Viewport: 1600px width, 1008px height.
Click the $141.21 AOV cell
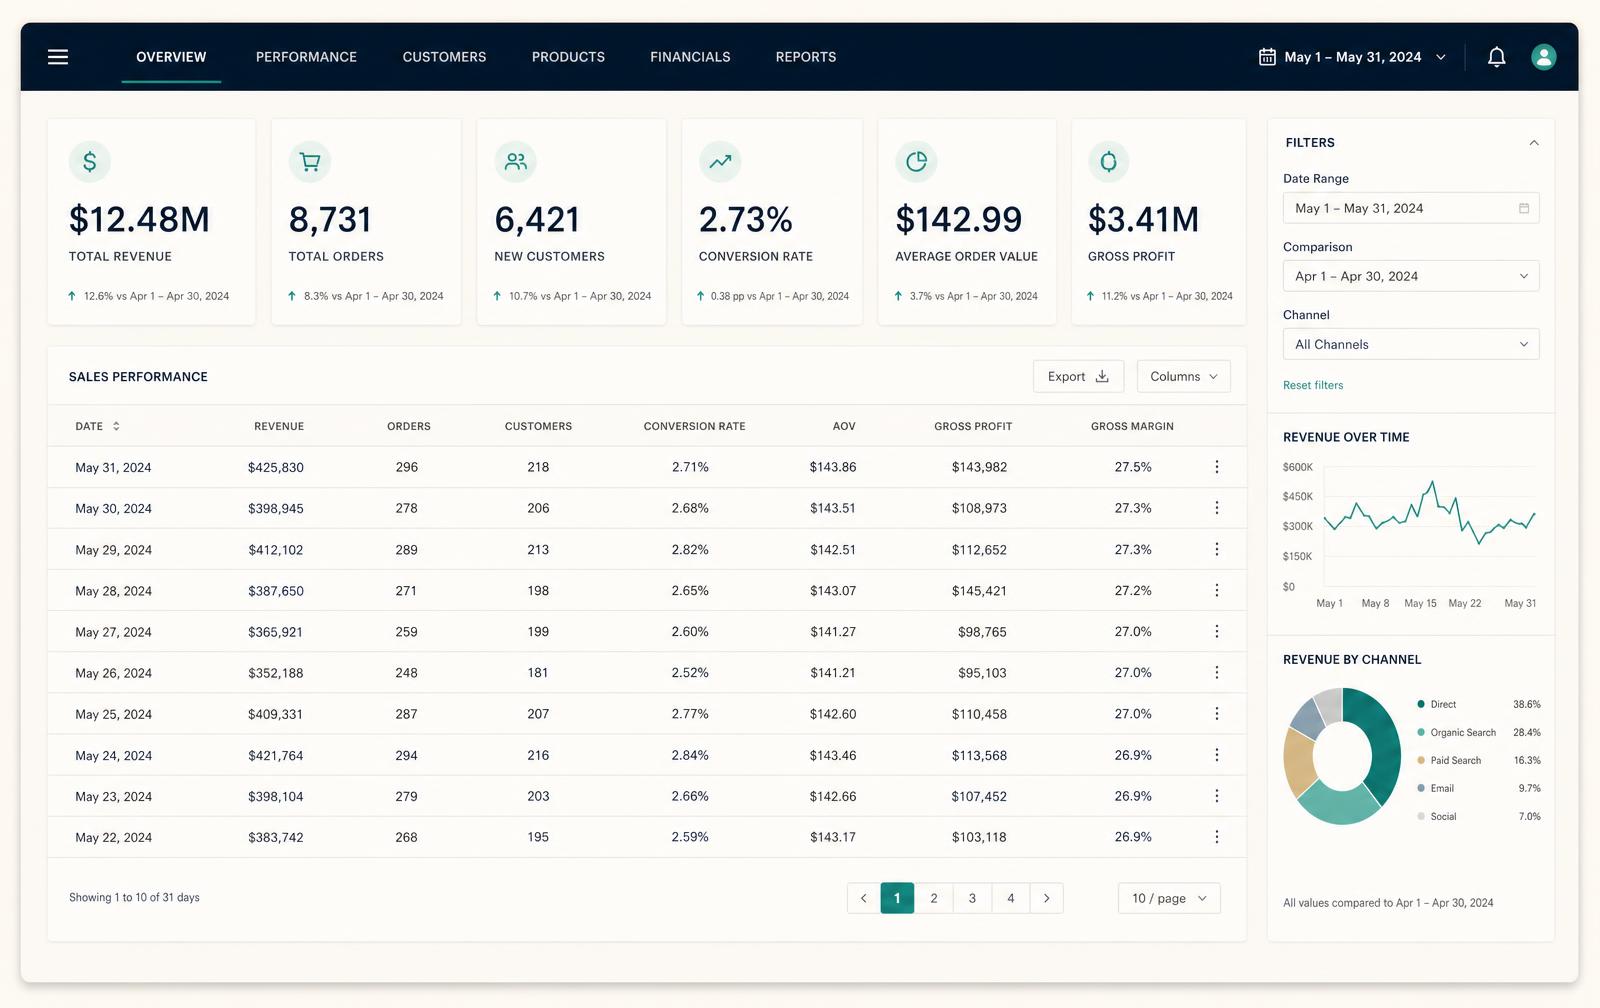click(833, 673)
